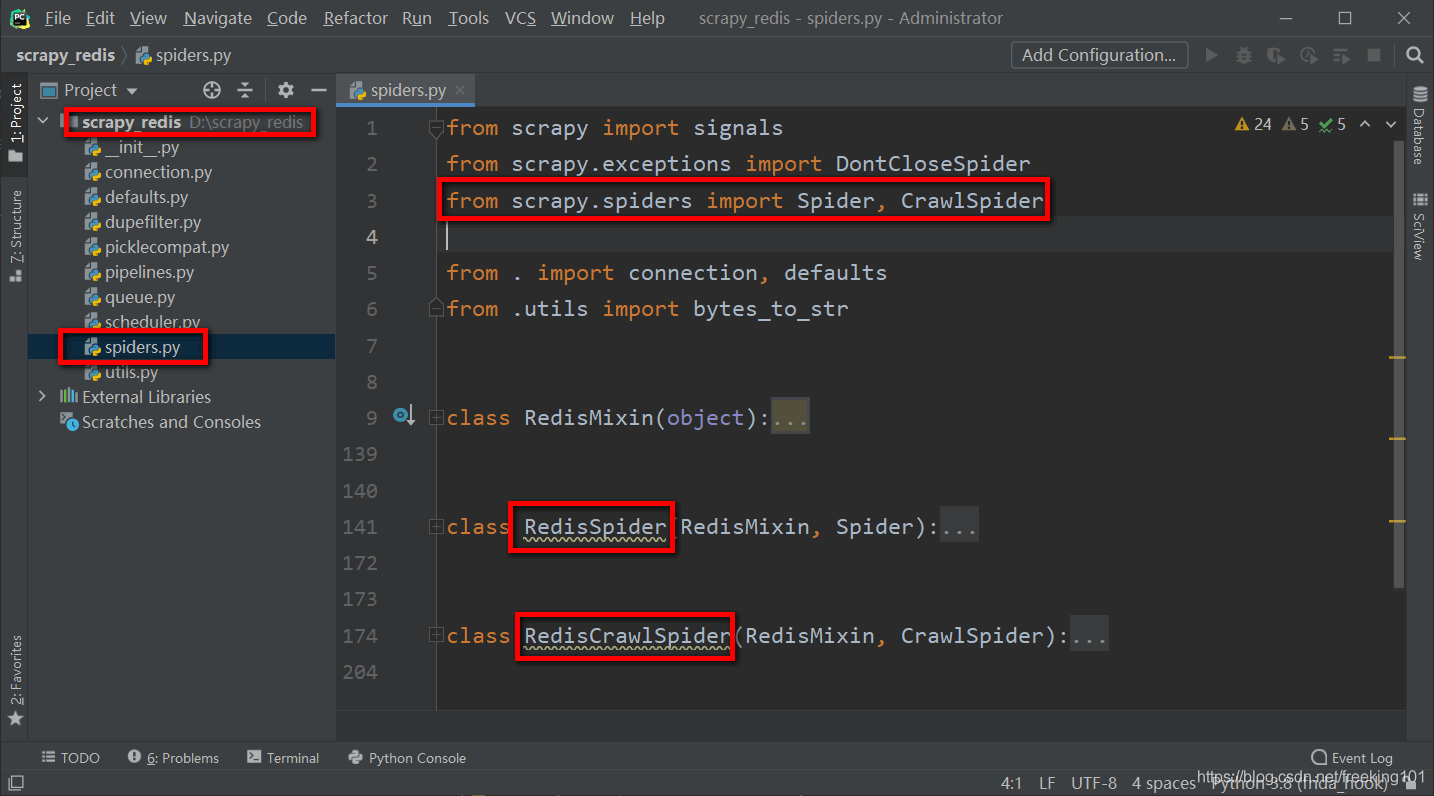Expand the RedisSpider class fold at line 141
Image resolution: width=1434 pixels, height=796 pixels.
coord(435,526)
